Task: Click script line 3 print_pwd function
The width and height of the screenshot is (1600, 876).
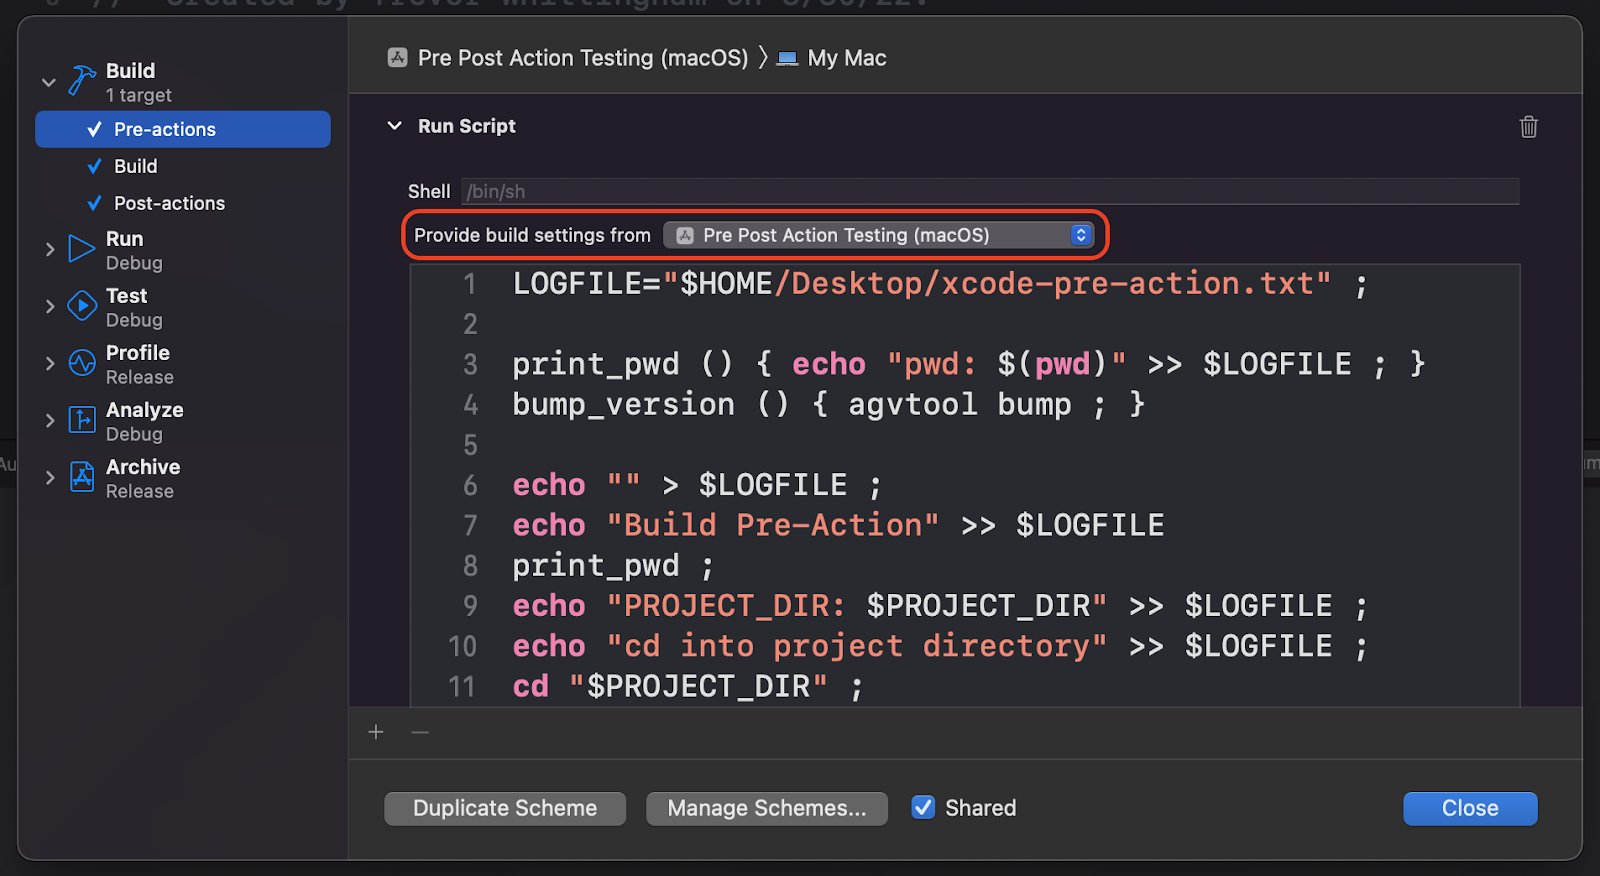Action: [969, 364]
